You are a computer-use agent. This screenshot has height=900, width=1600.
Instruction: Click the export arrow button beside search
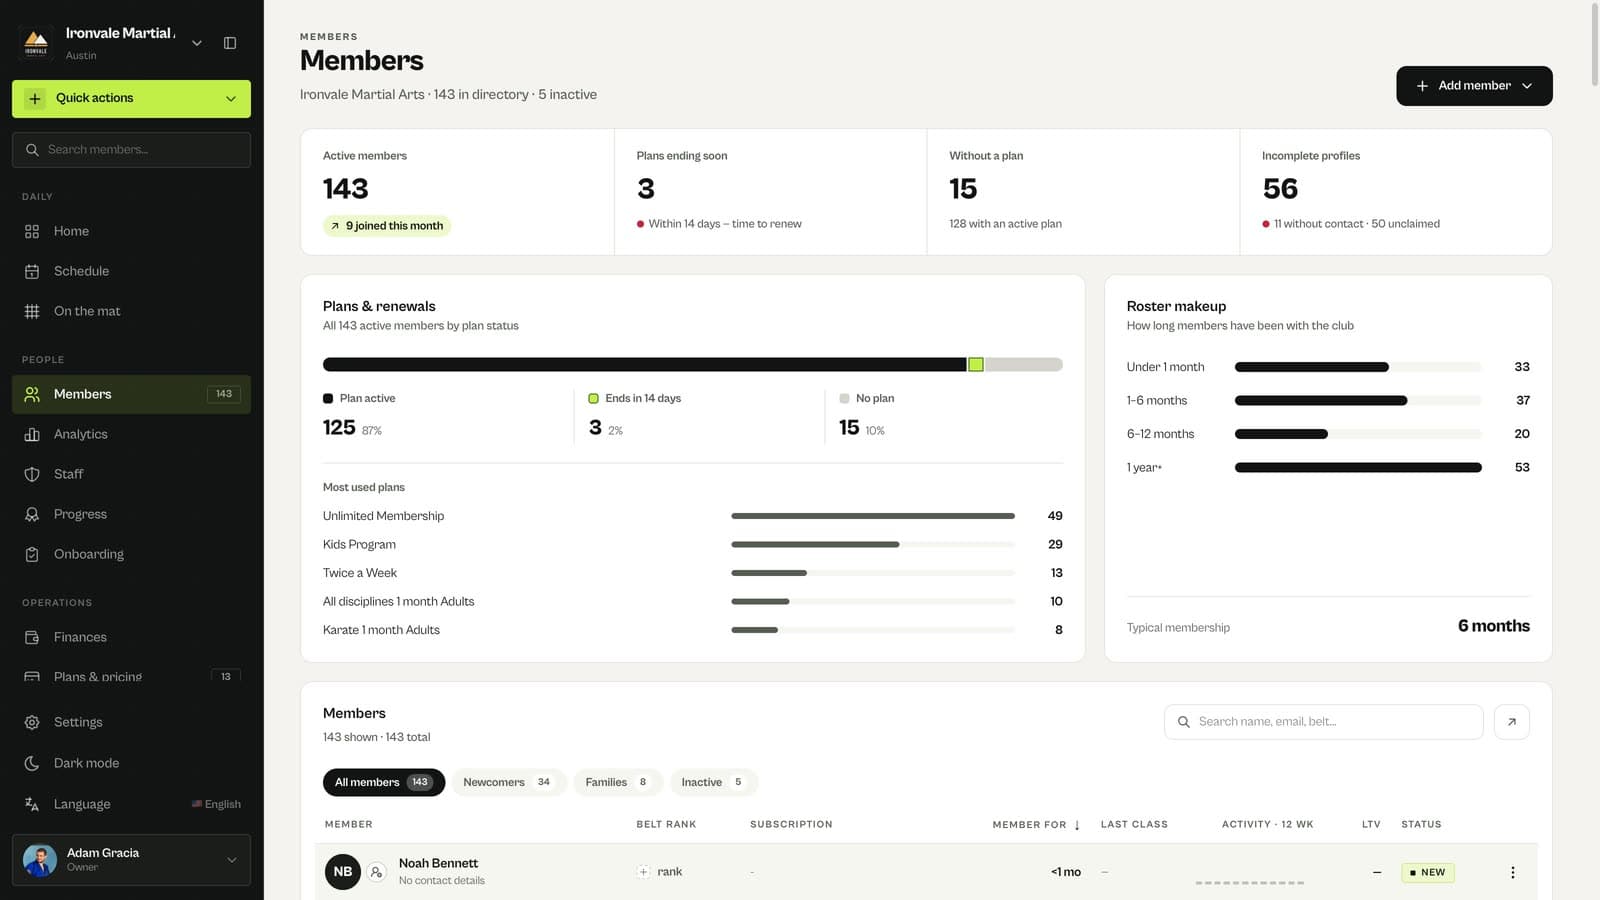tap(1511, 722)
